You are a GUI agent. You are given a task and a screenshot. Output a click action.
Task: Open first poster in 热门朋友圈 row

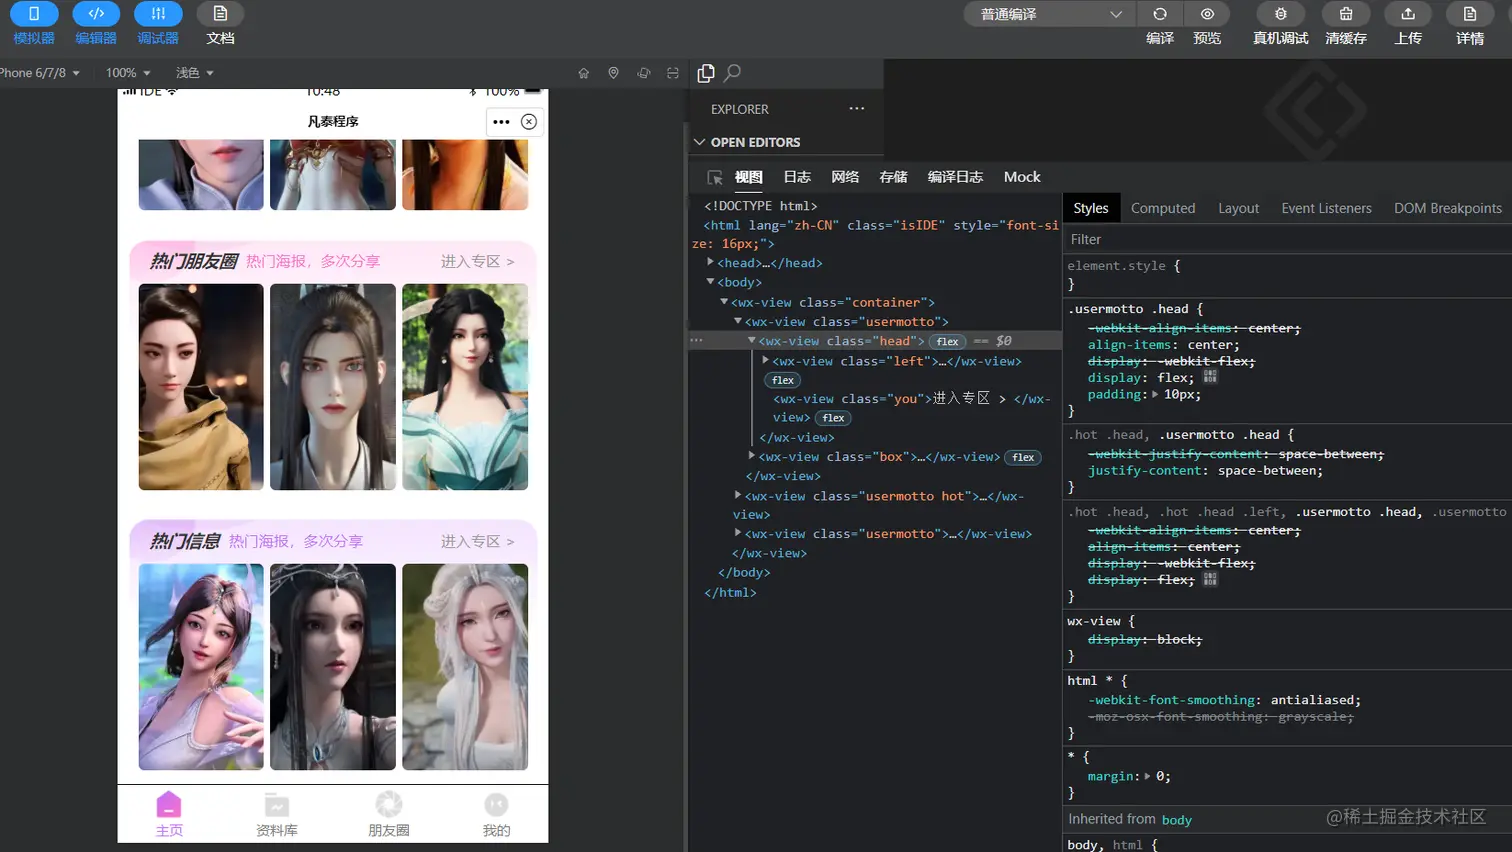[x=201, y=387]
